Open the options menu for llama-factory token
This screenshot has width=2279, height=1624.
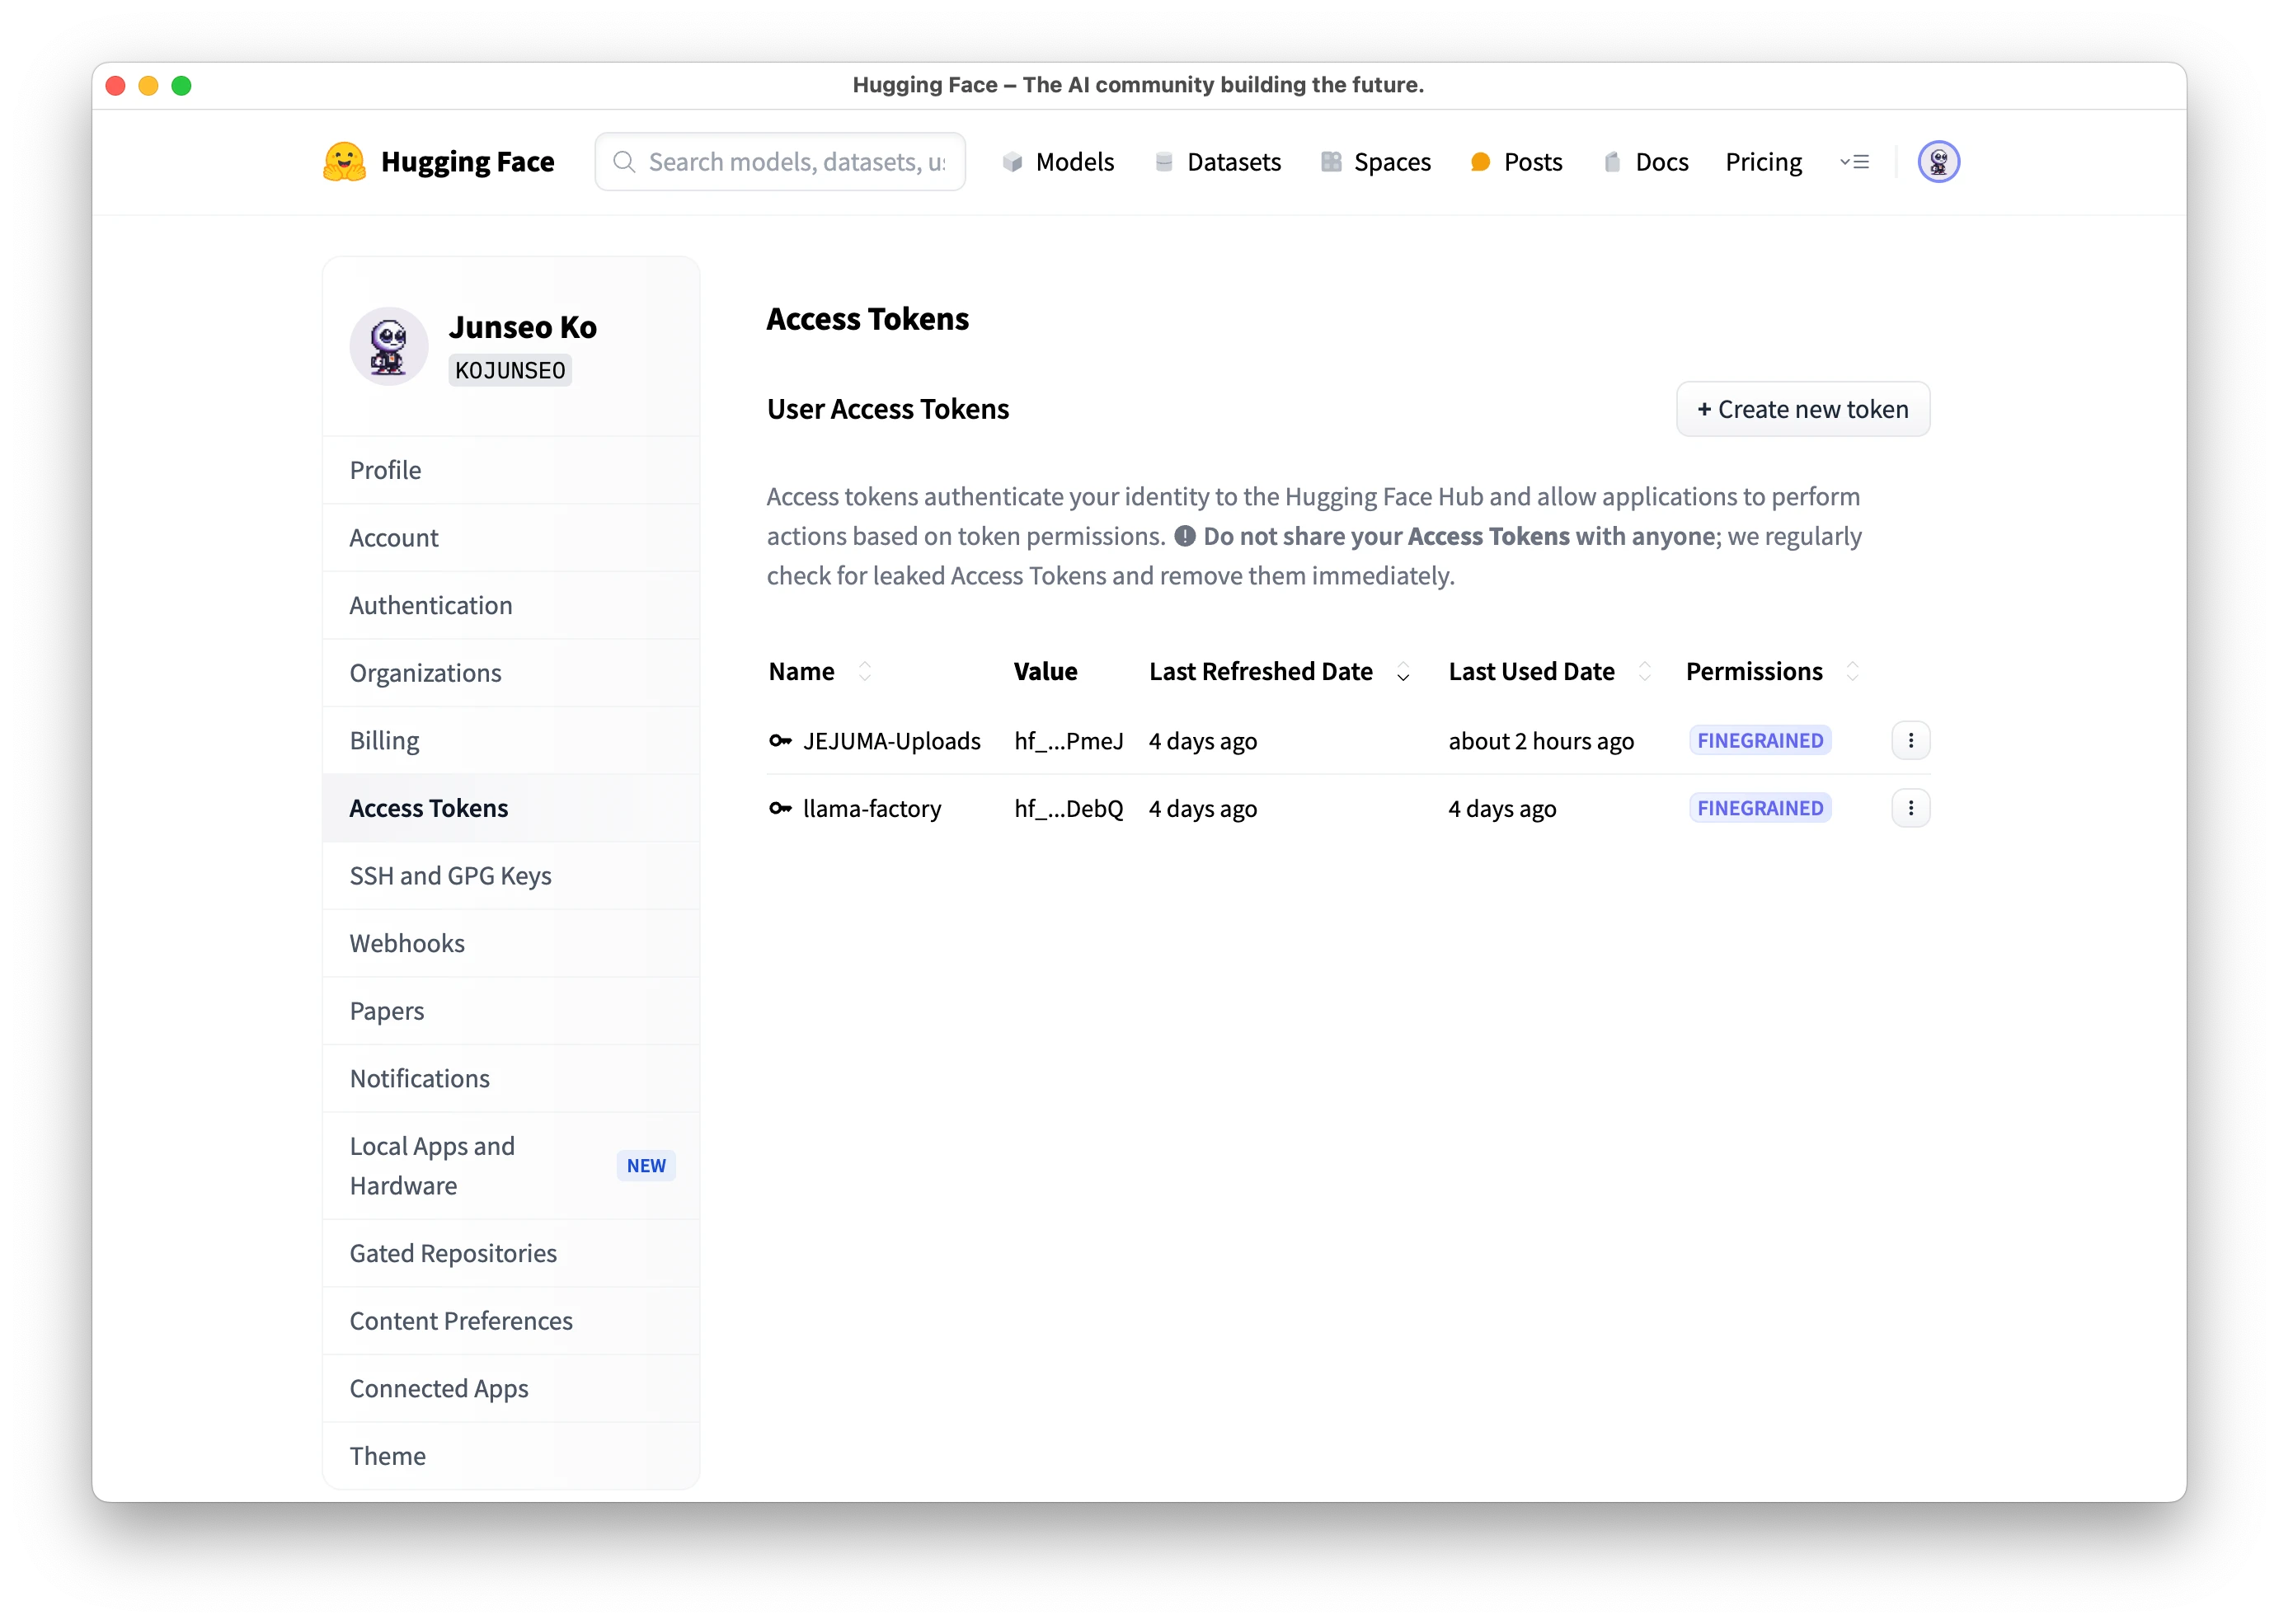(x=1910, y=809)
